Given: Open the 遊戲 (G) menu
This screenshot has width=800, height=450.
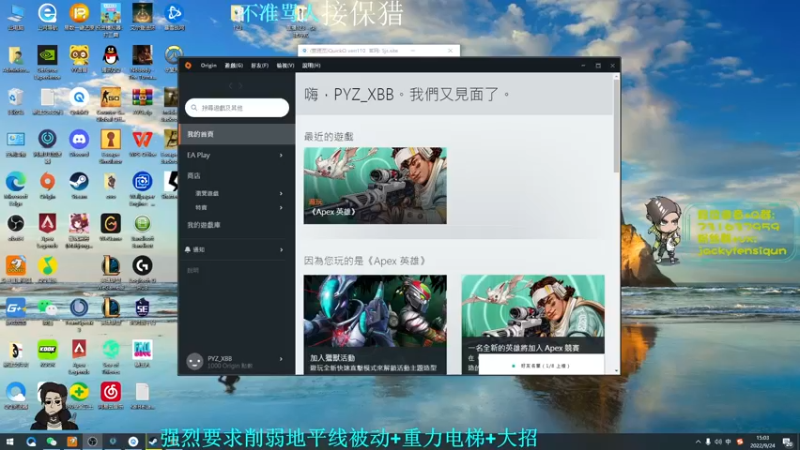Looking at the screenshot, I should click(x=234, y=65).
